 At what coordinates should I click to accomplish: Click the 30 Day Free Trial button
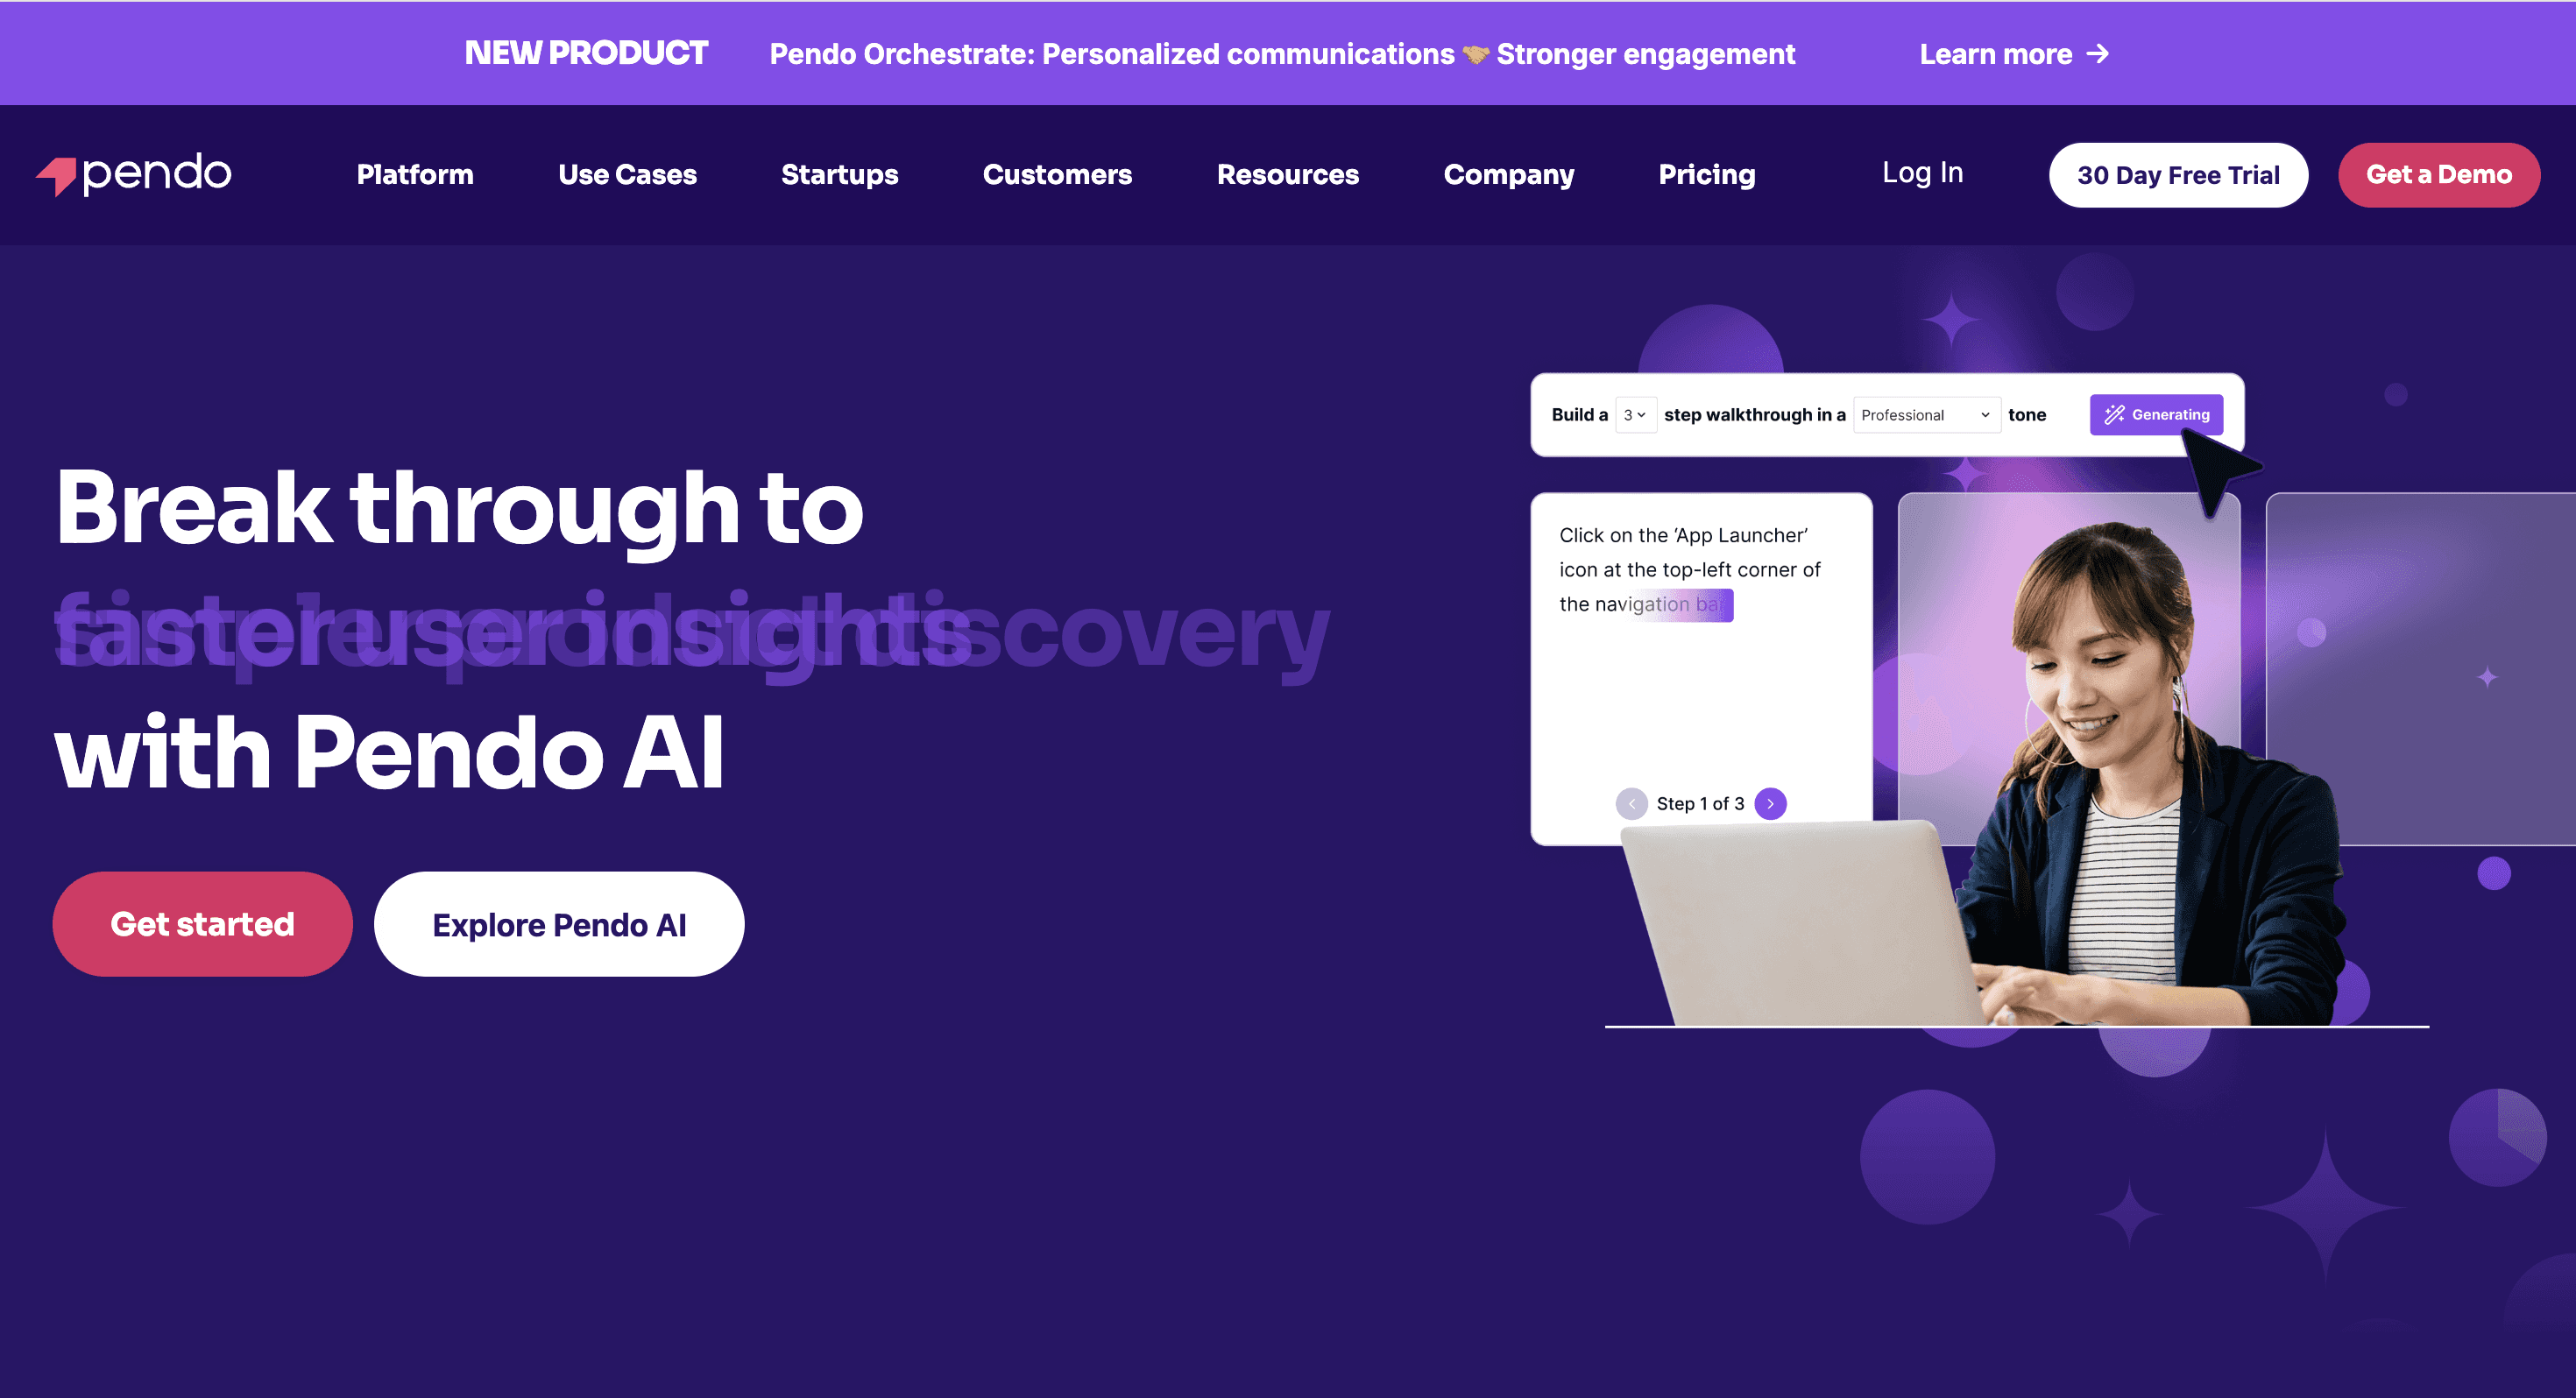coord(2178,174)
